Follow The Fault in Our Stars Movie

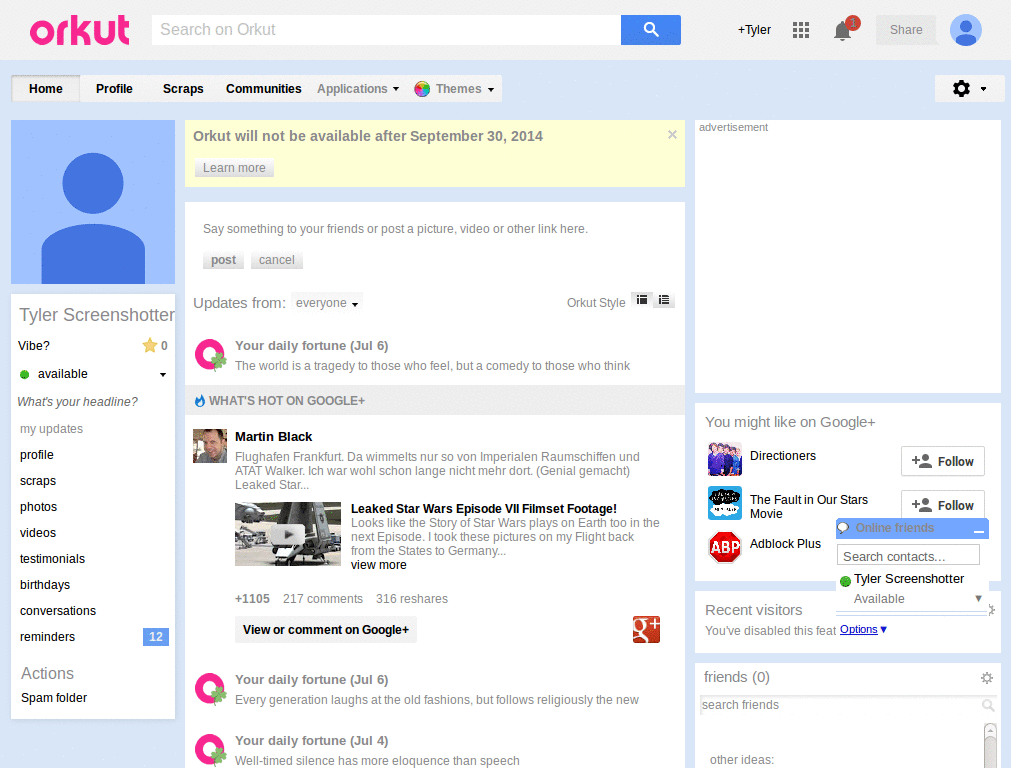[942, 505]
